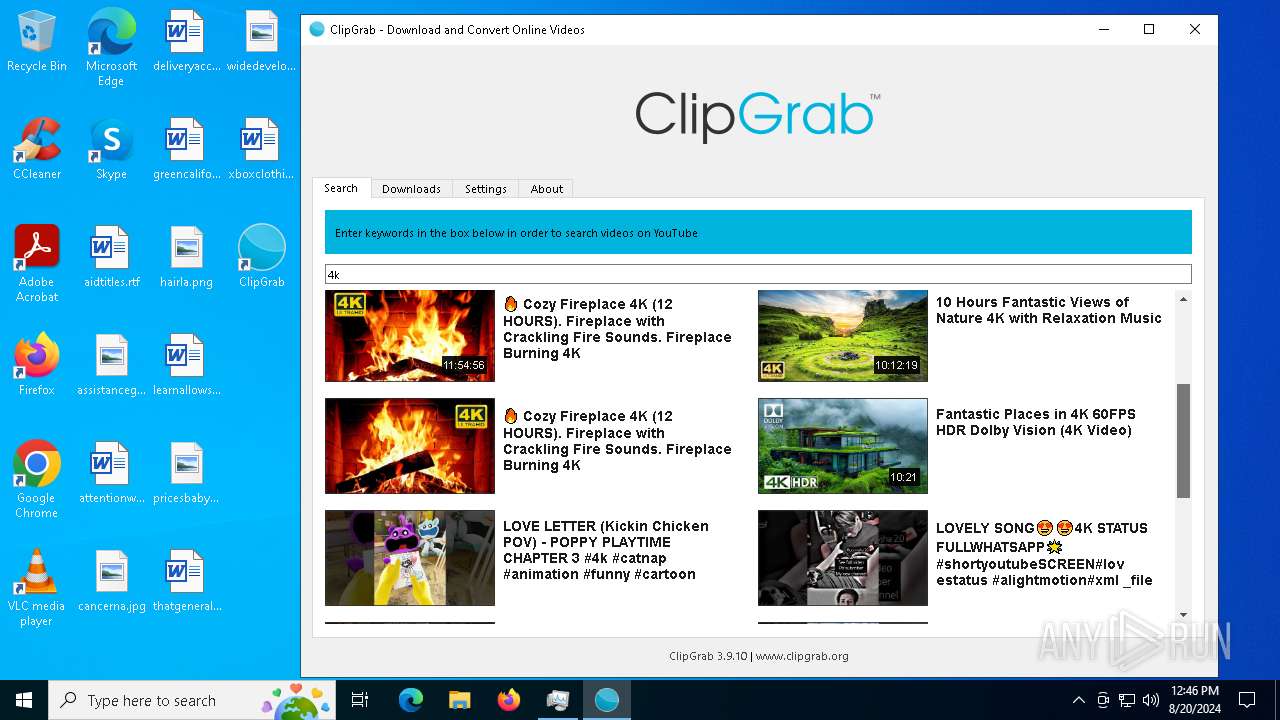Open LOVELY SONG 4K STATUS title
Viewport: 1280px width, 720px height.
1044,554
